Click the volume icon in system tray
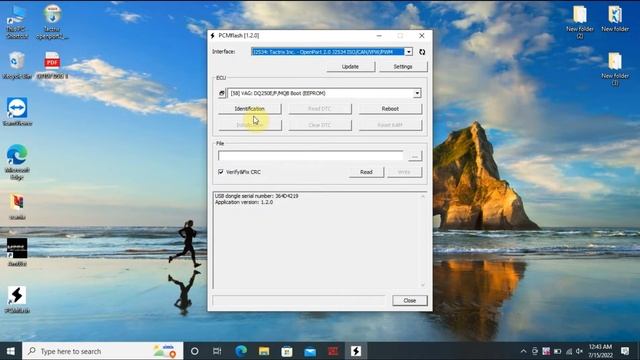This screenshot has height=360, width=640. click(579, 351)
